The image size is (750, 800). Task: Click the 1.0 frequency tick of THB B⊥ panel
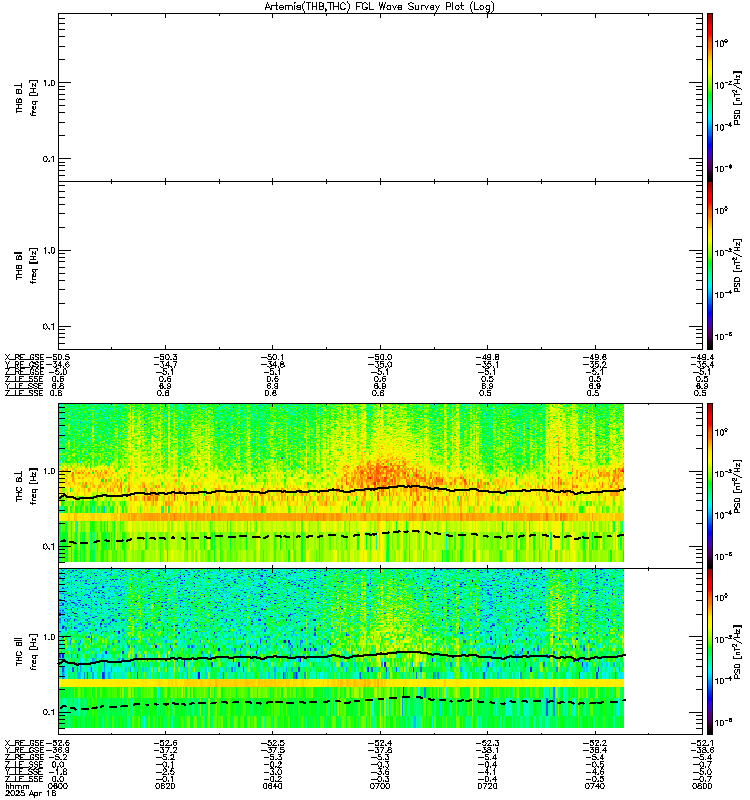(49, 83)
